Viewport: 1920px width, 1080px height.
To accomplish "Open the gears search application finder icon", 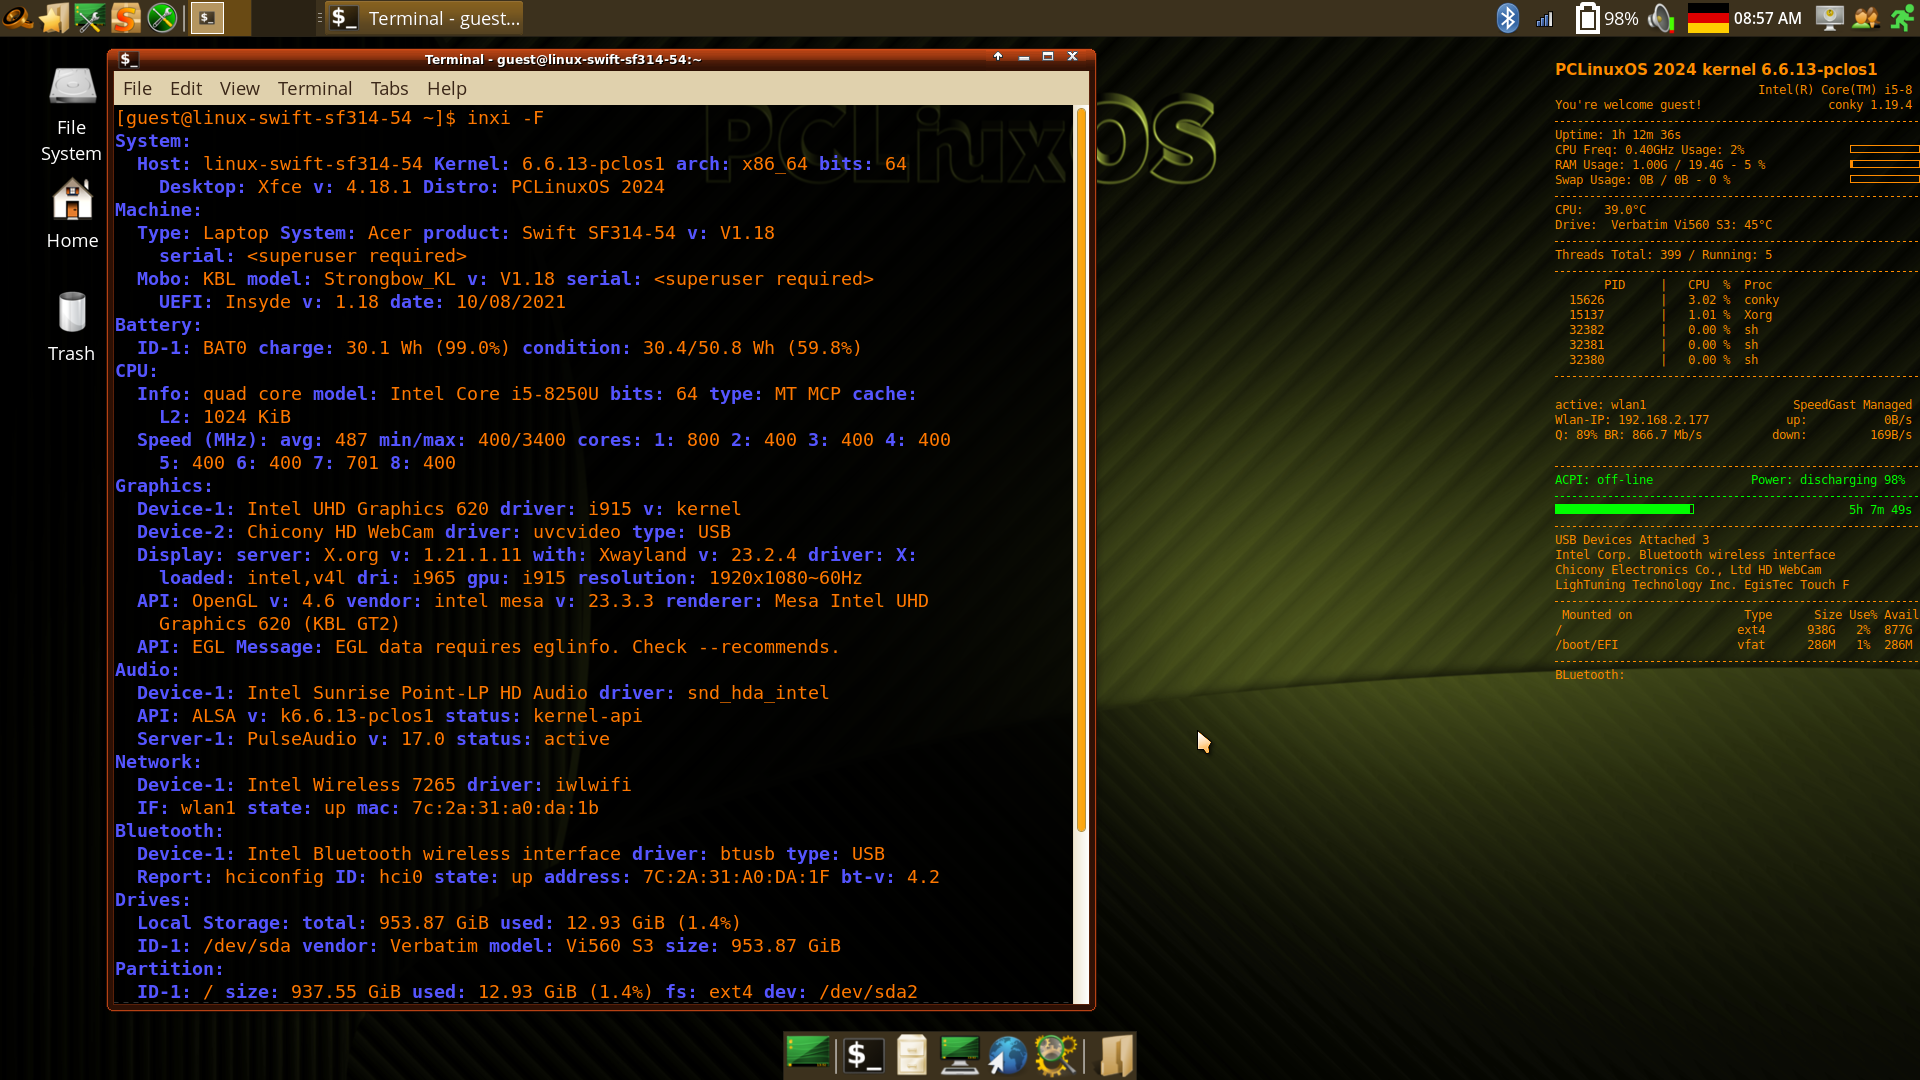I will pos(1056,1055).
